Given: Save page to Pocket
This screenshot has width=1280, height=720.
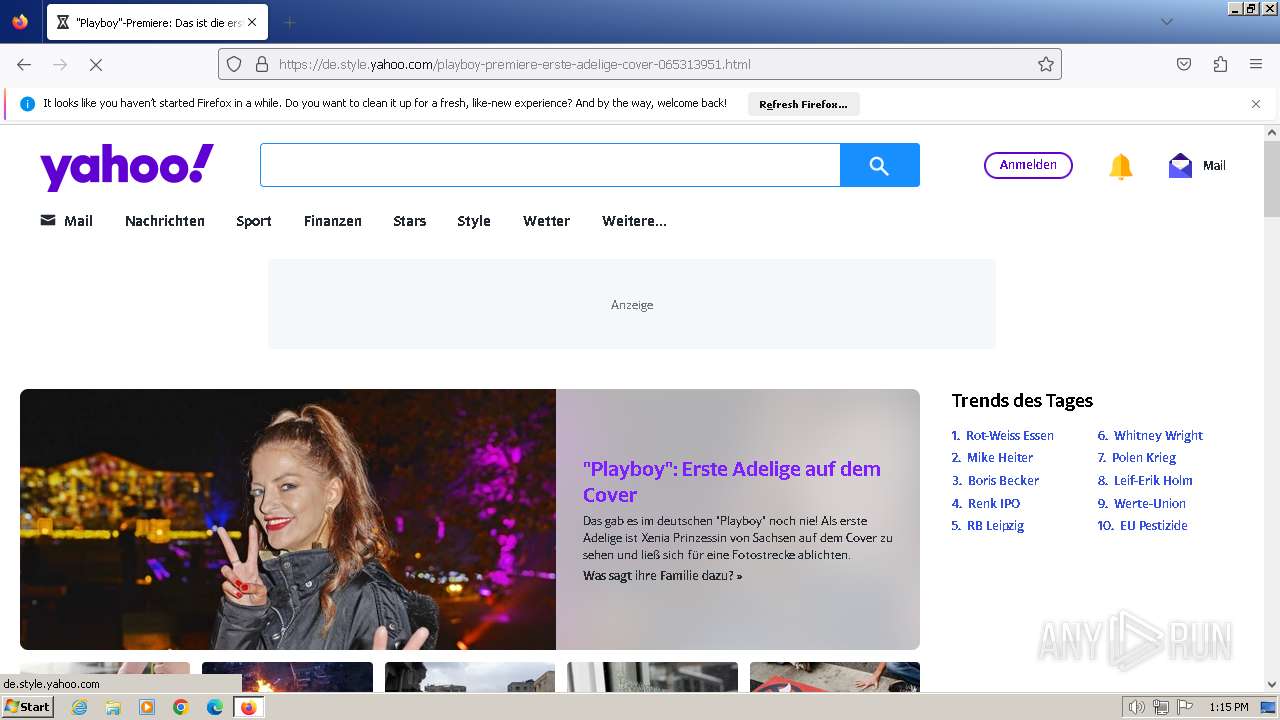Looking at the screenshot, I should [x=1184, y=64].
